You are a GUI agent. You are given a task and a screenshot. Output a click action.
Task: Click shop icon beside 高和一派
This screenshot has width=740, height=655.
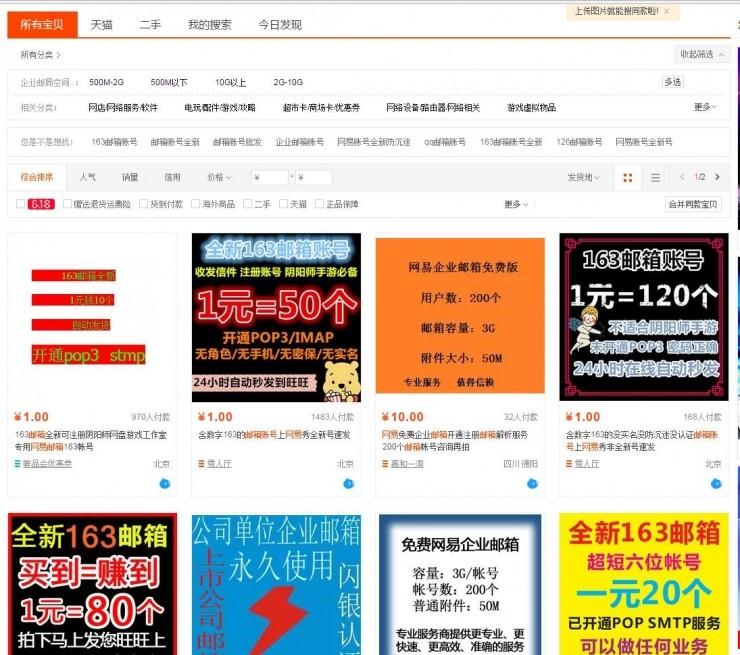[385, 464]
